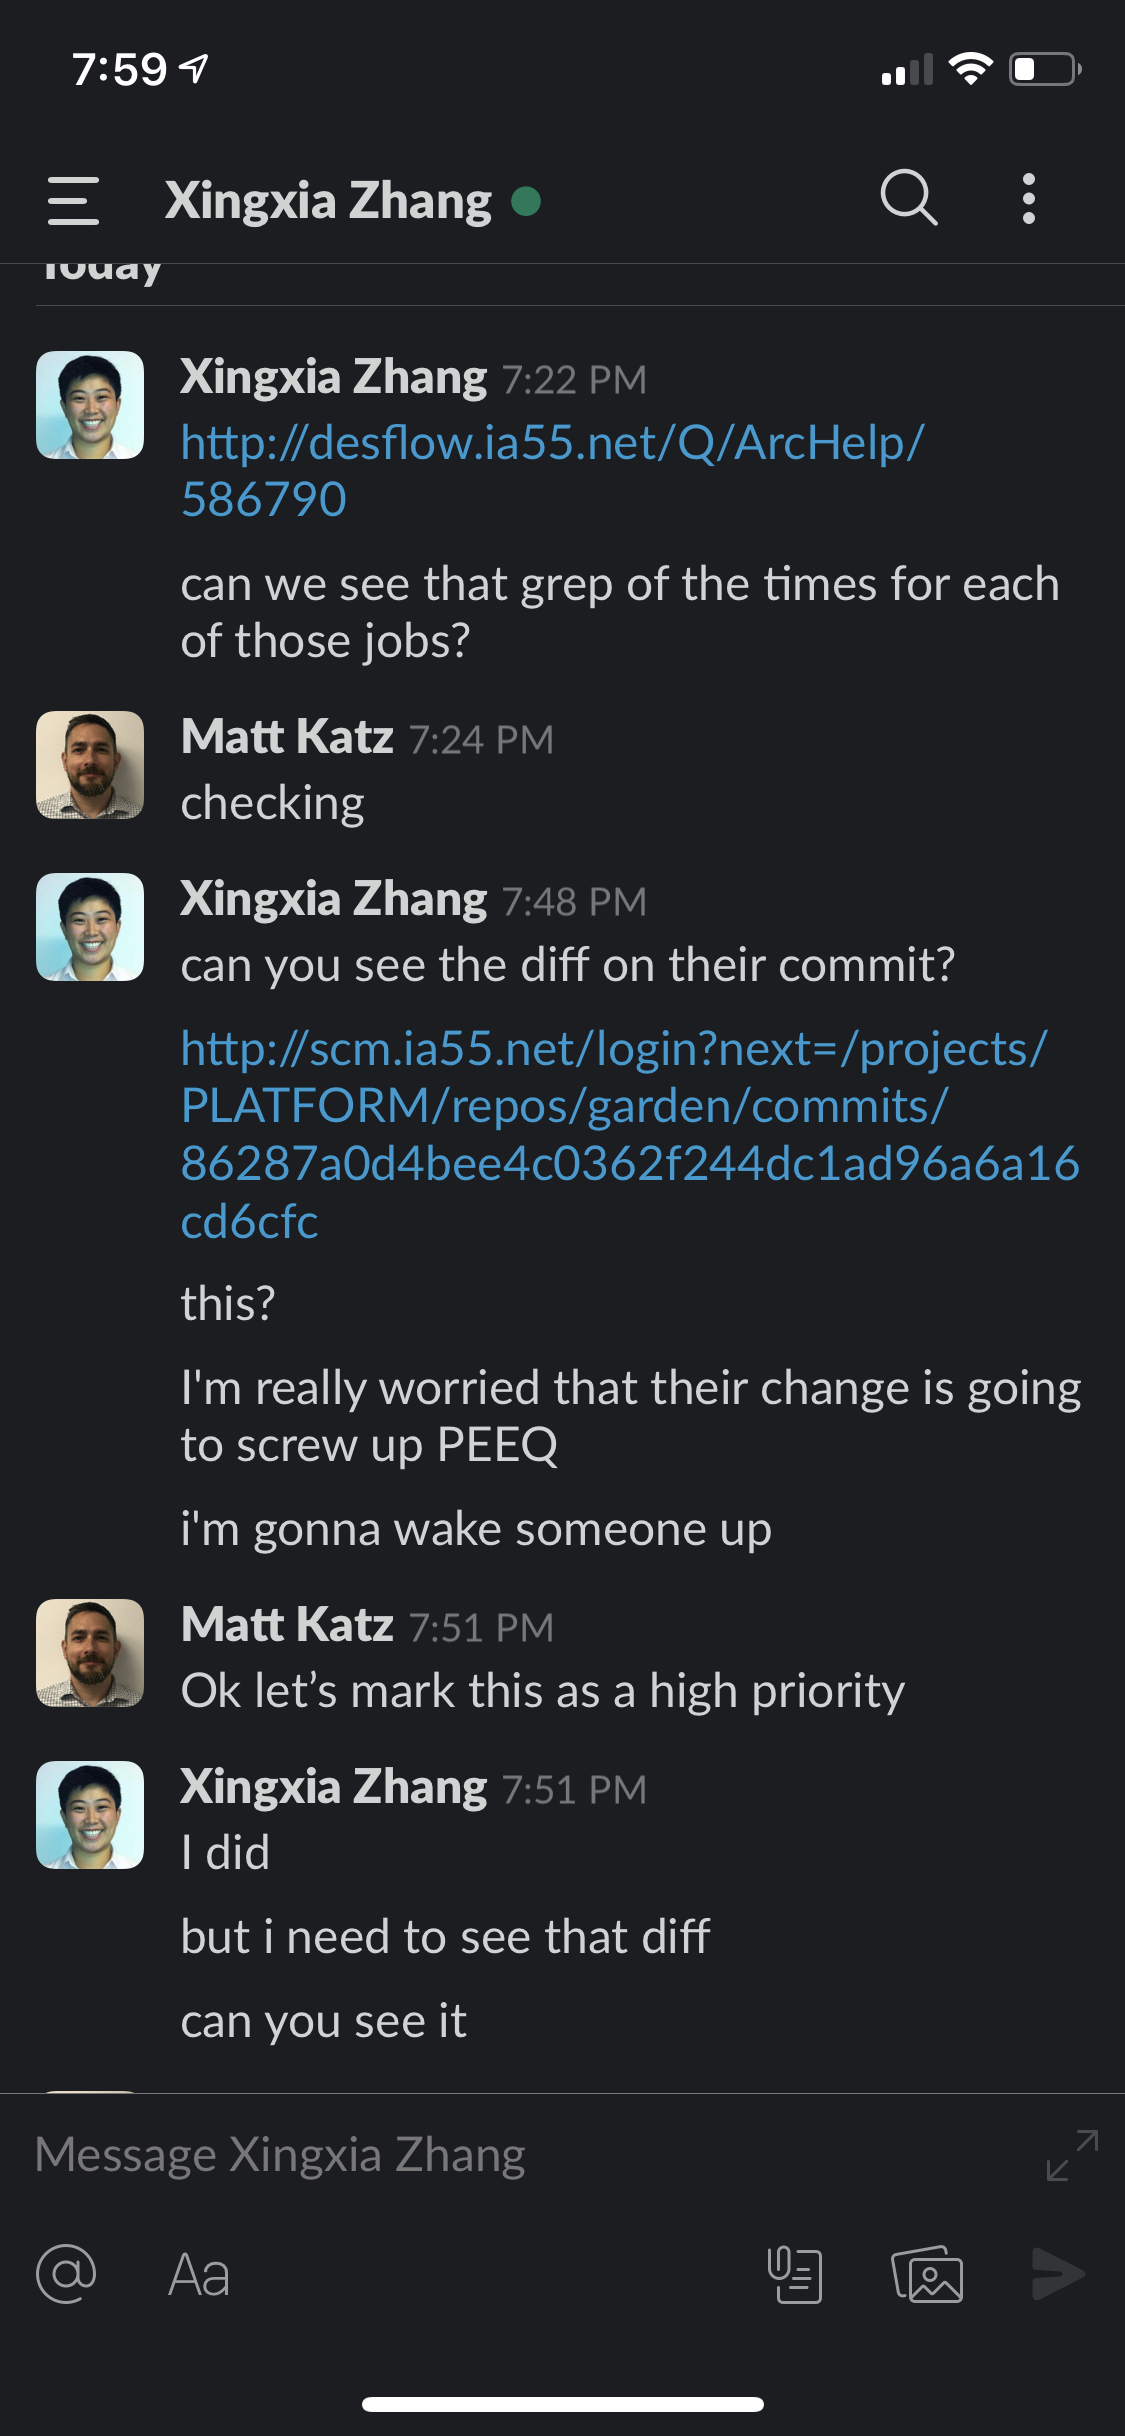Screen dimensions: 1125x2436
Task: Tap the Aa text formatting icon
Action: tap(199, 2276)
